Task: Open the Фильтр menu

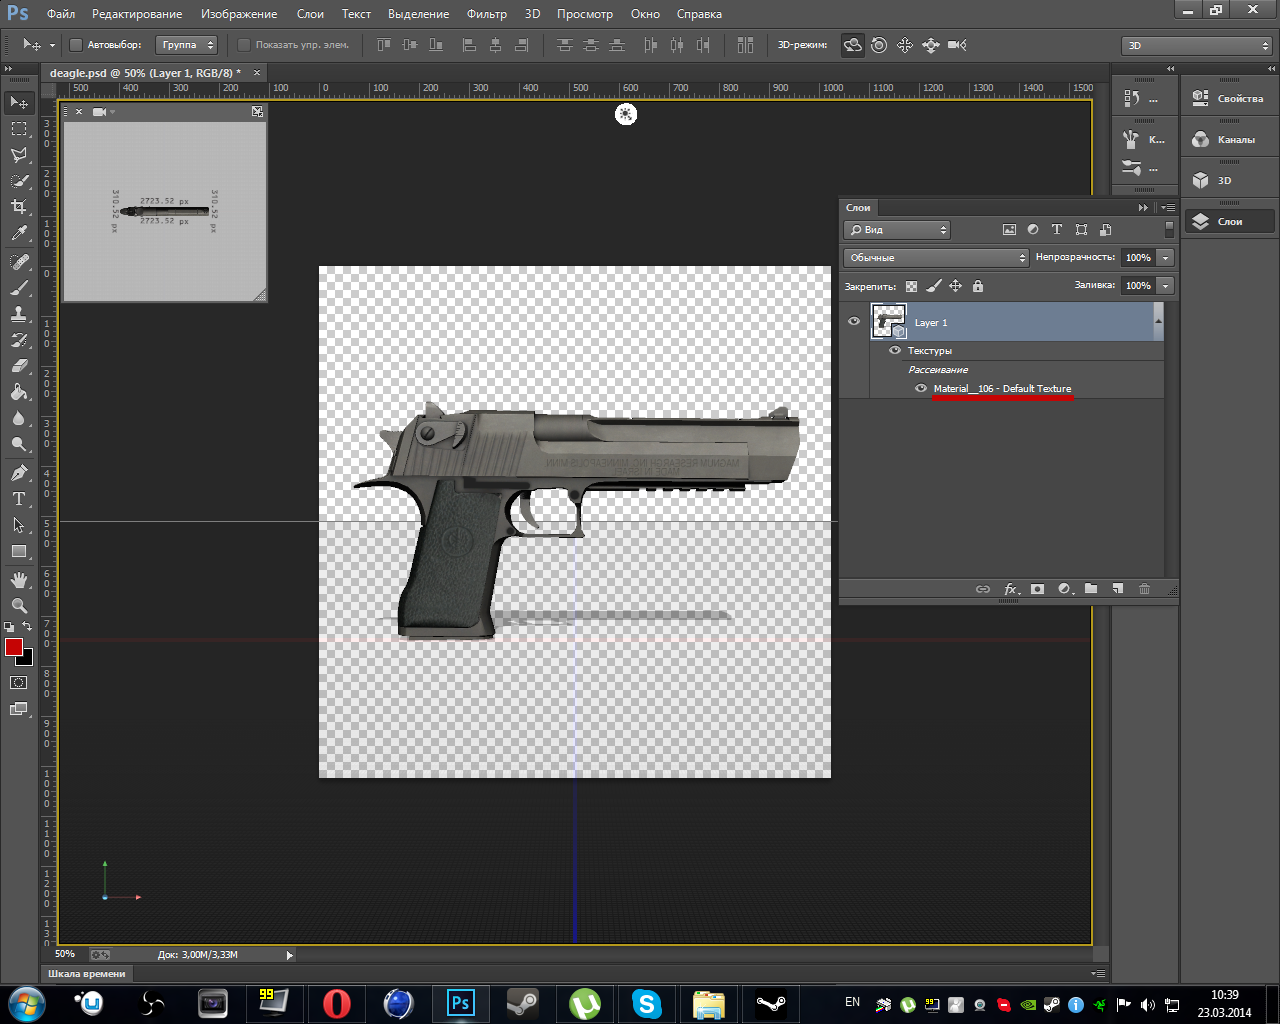Action: [x=487, y=14]
